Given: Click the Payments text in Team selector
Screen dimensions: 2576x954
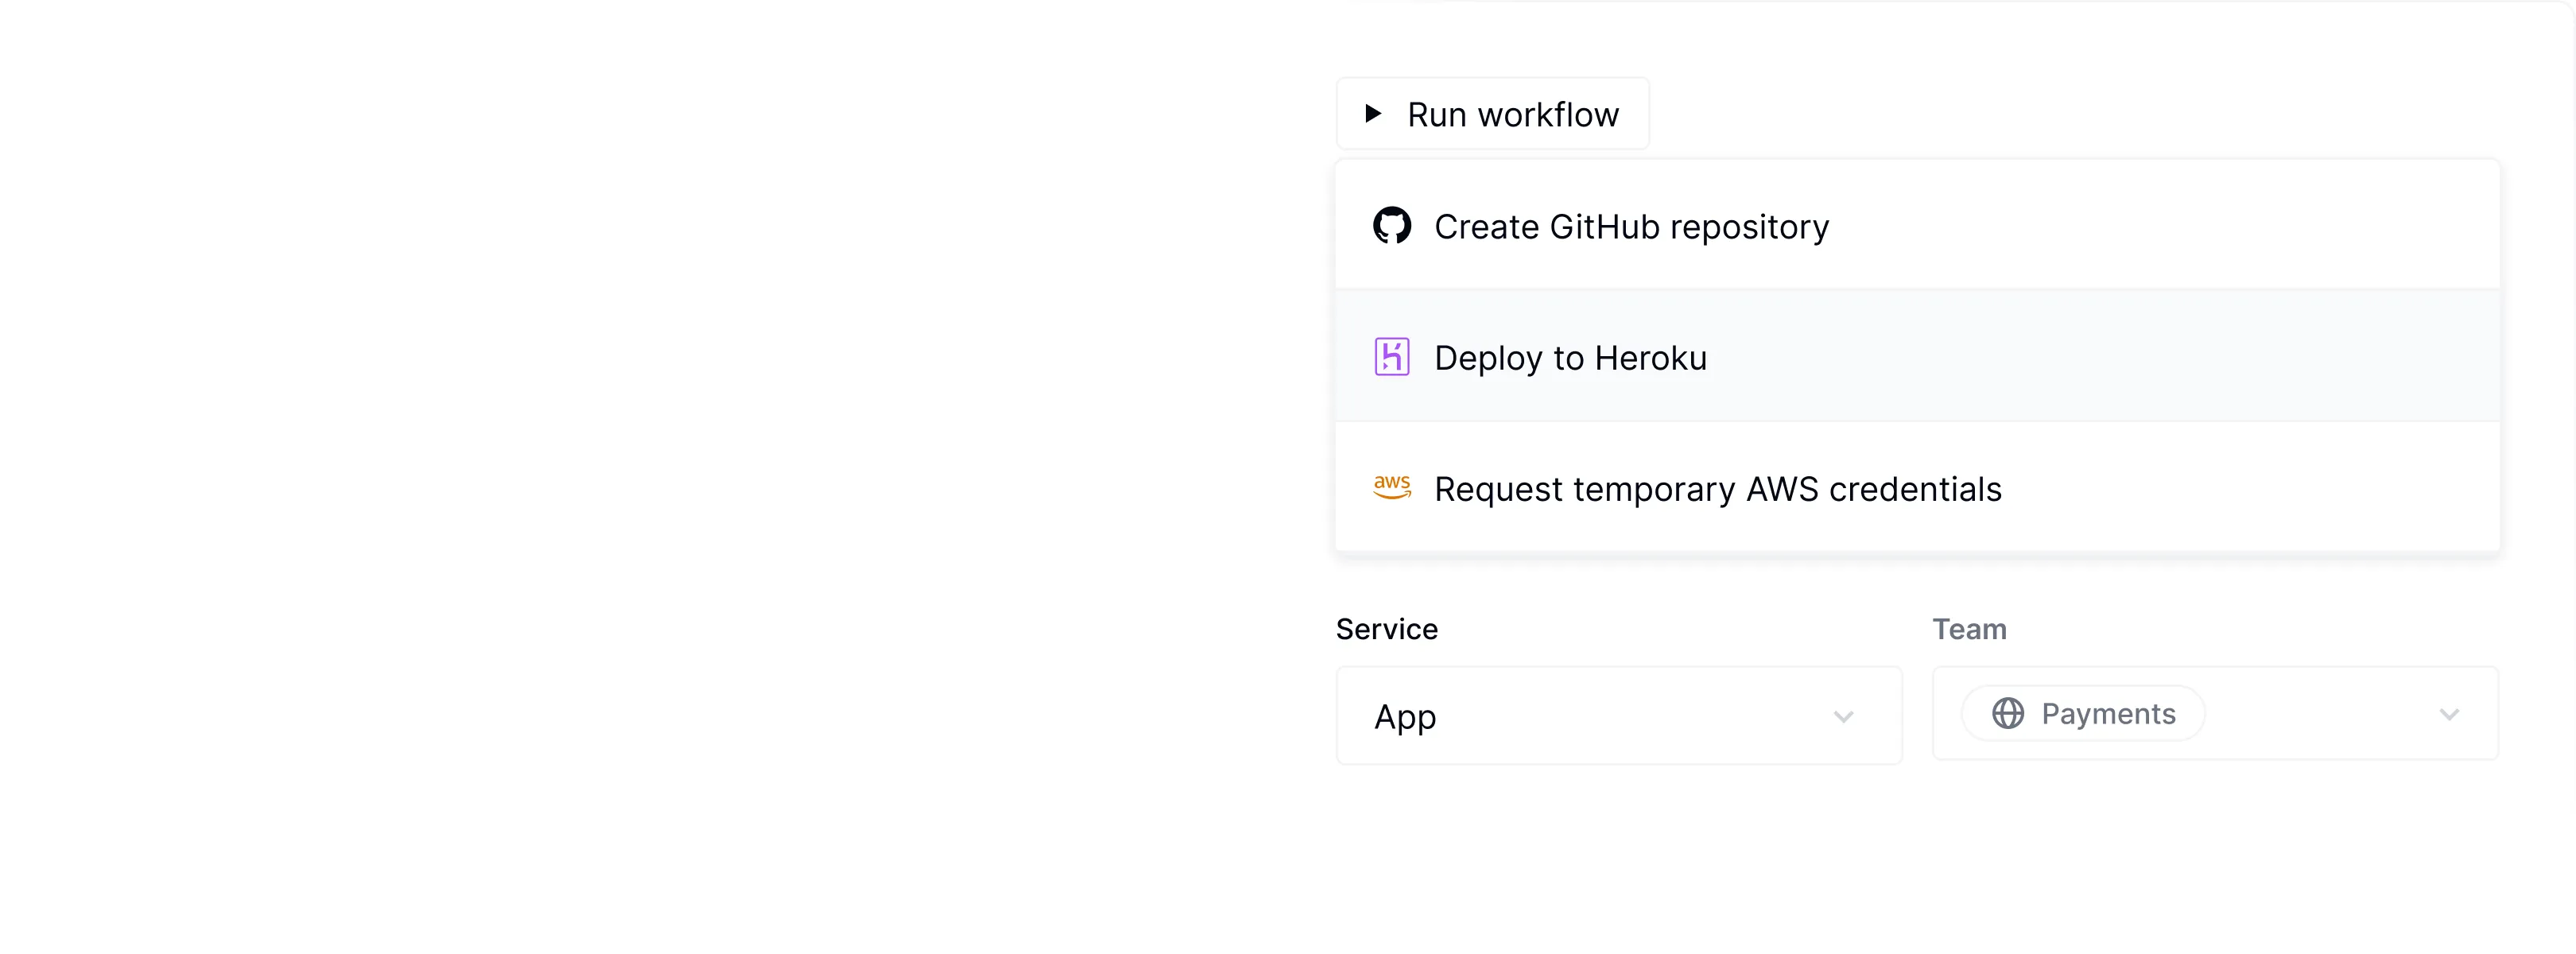Looking at the screenshot, I should click(x=2108, y=714).
